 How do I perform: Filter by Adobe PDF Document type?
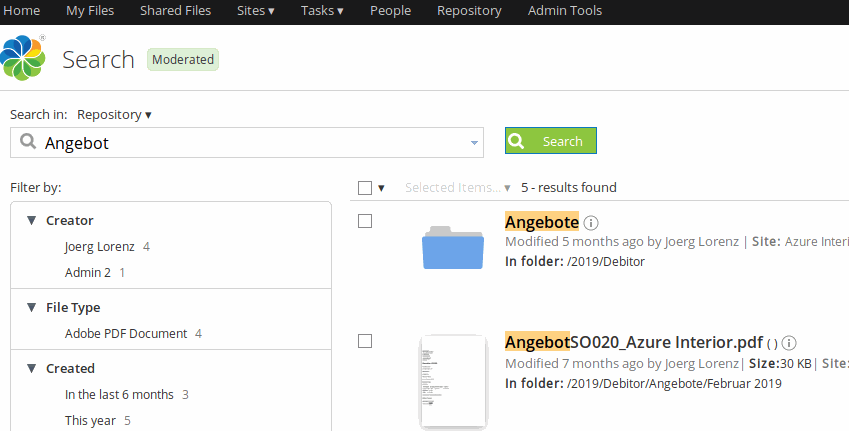[x=126, y=334]
